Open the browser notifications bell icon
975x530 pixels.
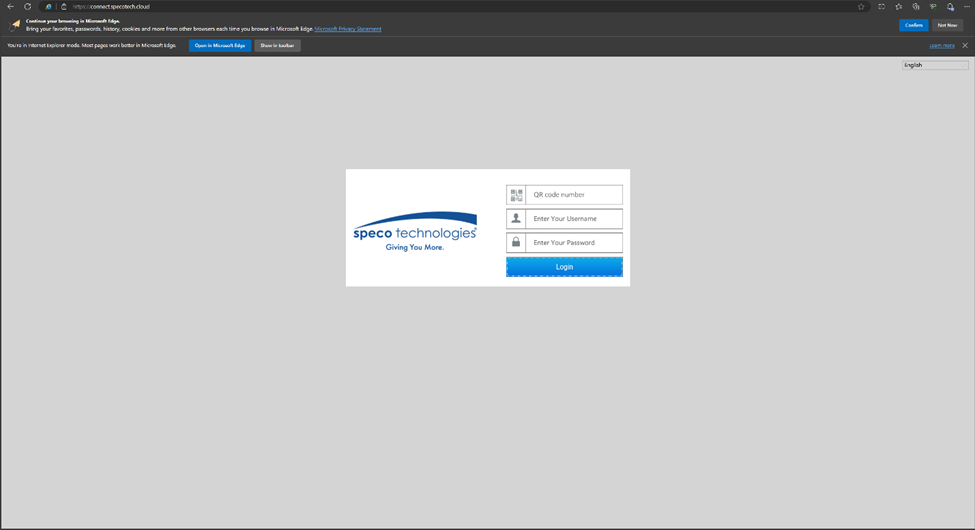click(x=950, y=6)
